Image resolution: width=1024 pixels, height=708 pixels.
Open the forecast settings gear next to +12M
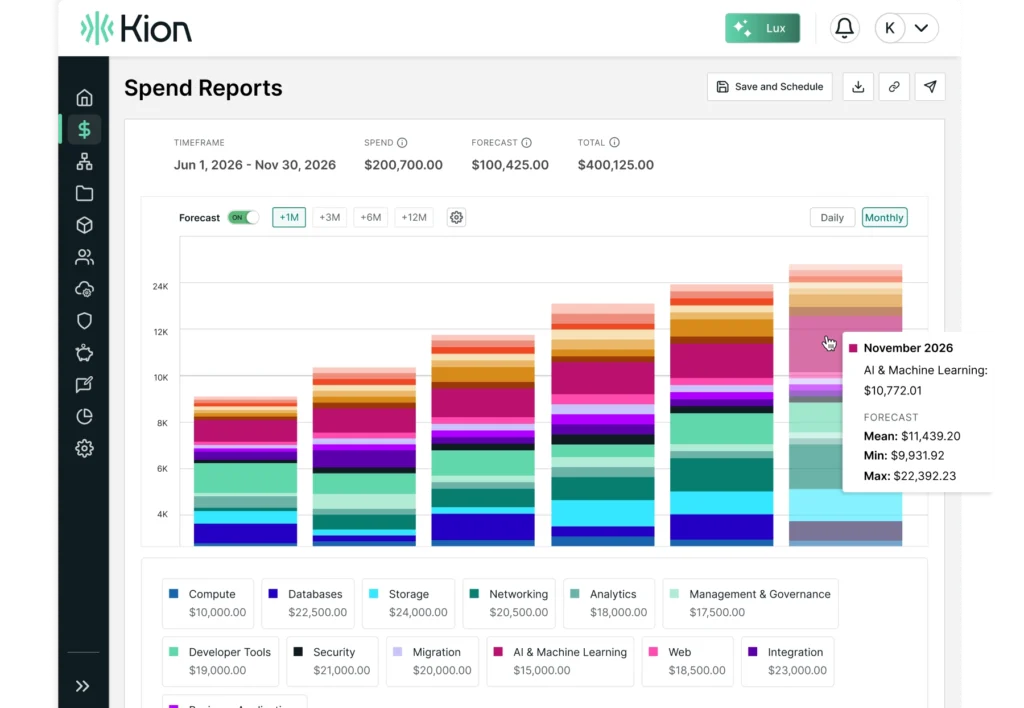(456, 217)
